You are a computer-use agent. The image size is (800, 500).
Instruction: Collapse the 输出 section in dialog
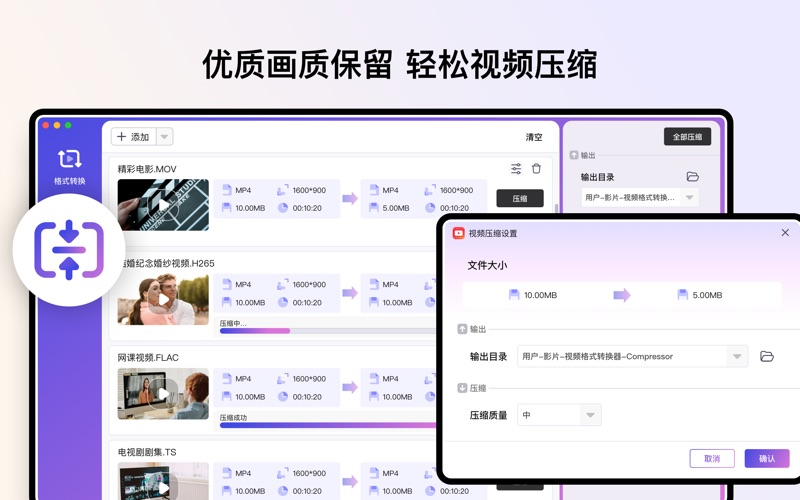coord(462,329)
